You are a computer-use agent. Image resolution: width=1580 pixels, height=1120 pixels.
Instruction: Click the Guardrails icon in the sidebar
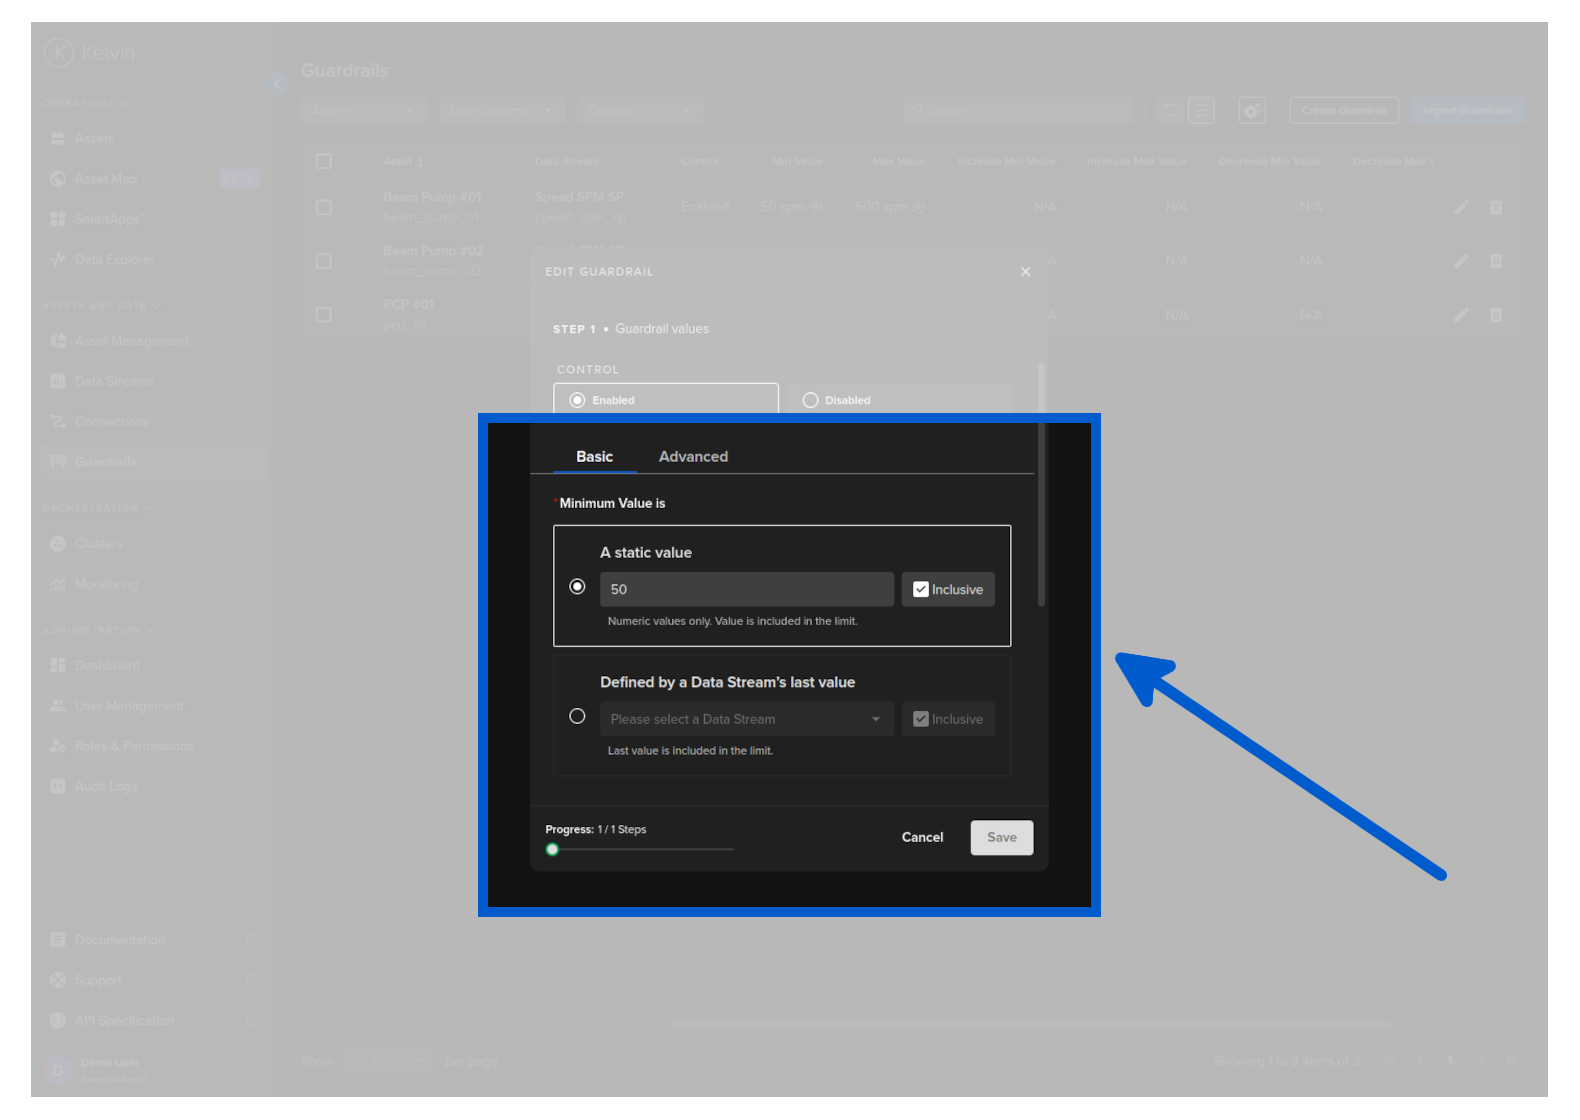tap(58, 462)
